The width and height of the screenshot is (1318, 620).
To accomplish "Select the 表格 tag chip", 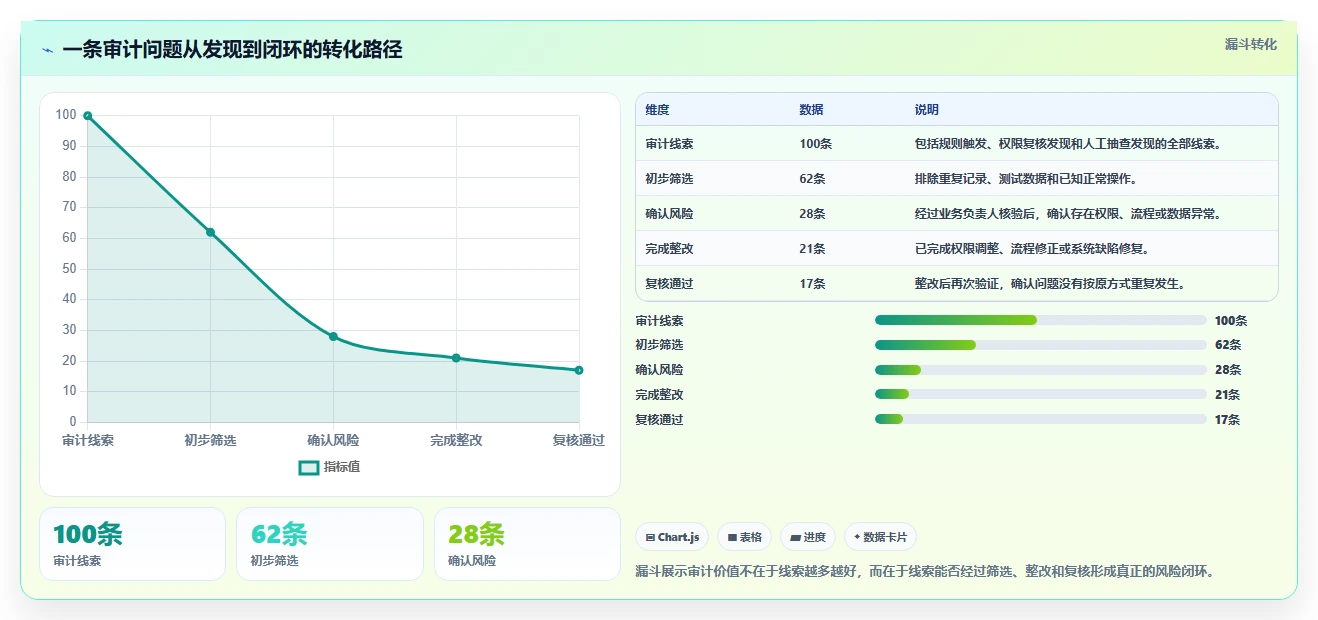I will click(x=744, y=537).
